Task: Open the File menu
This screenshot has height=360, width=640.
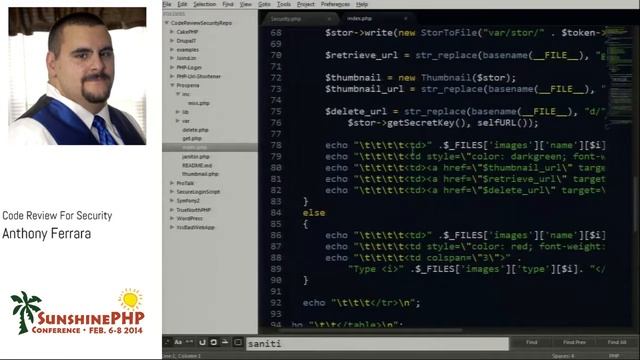Action: click(167, 4)
